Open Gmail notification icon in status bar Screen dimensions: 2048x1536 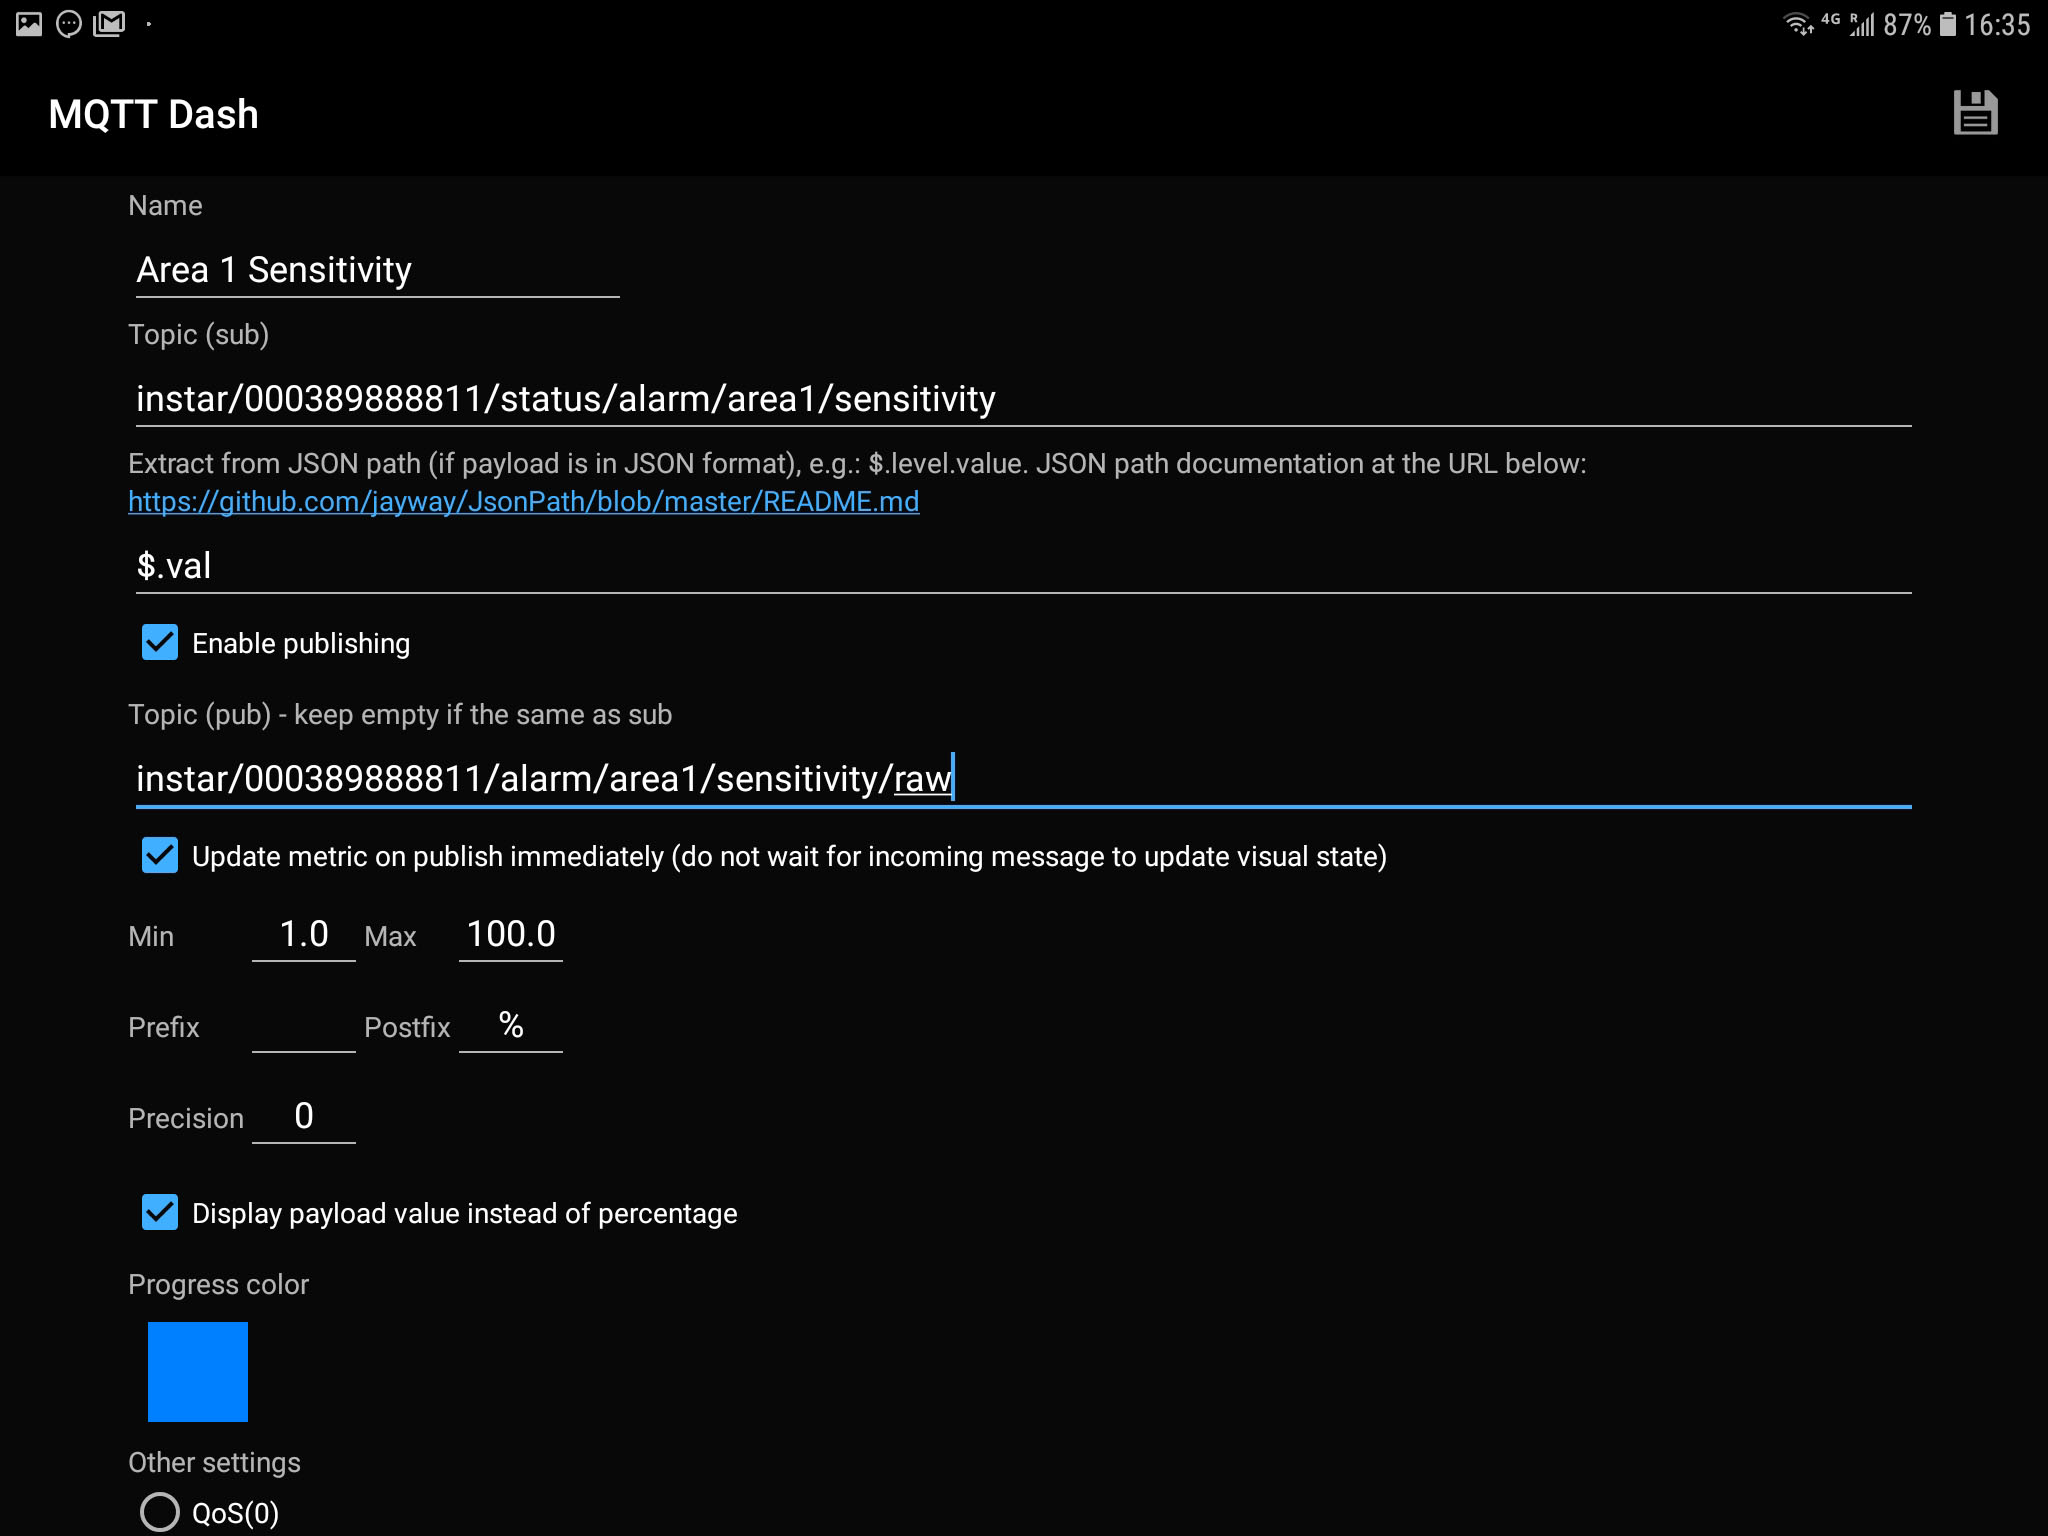point(109,23)
